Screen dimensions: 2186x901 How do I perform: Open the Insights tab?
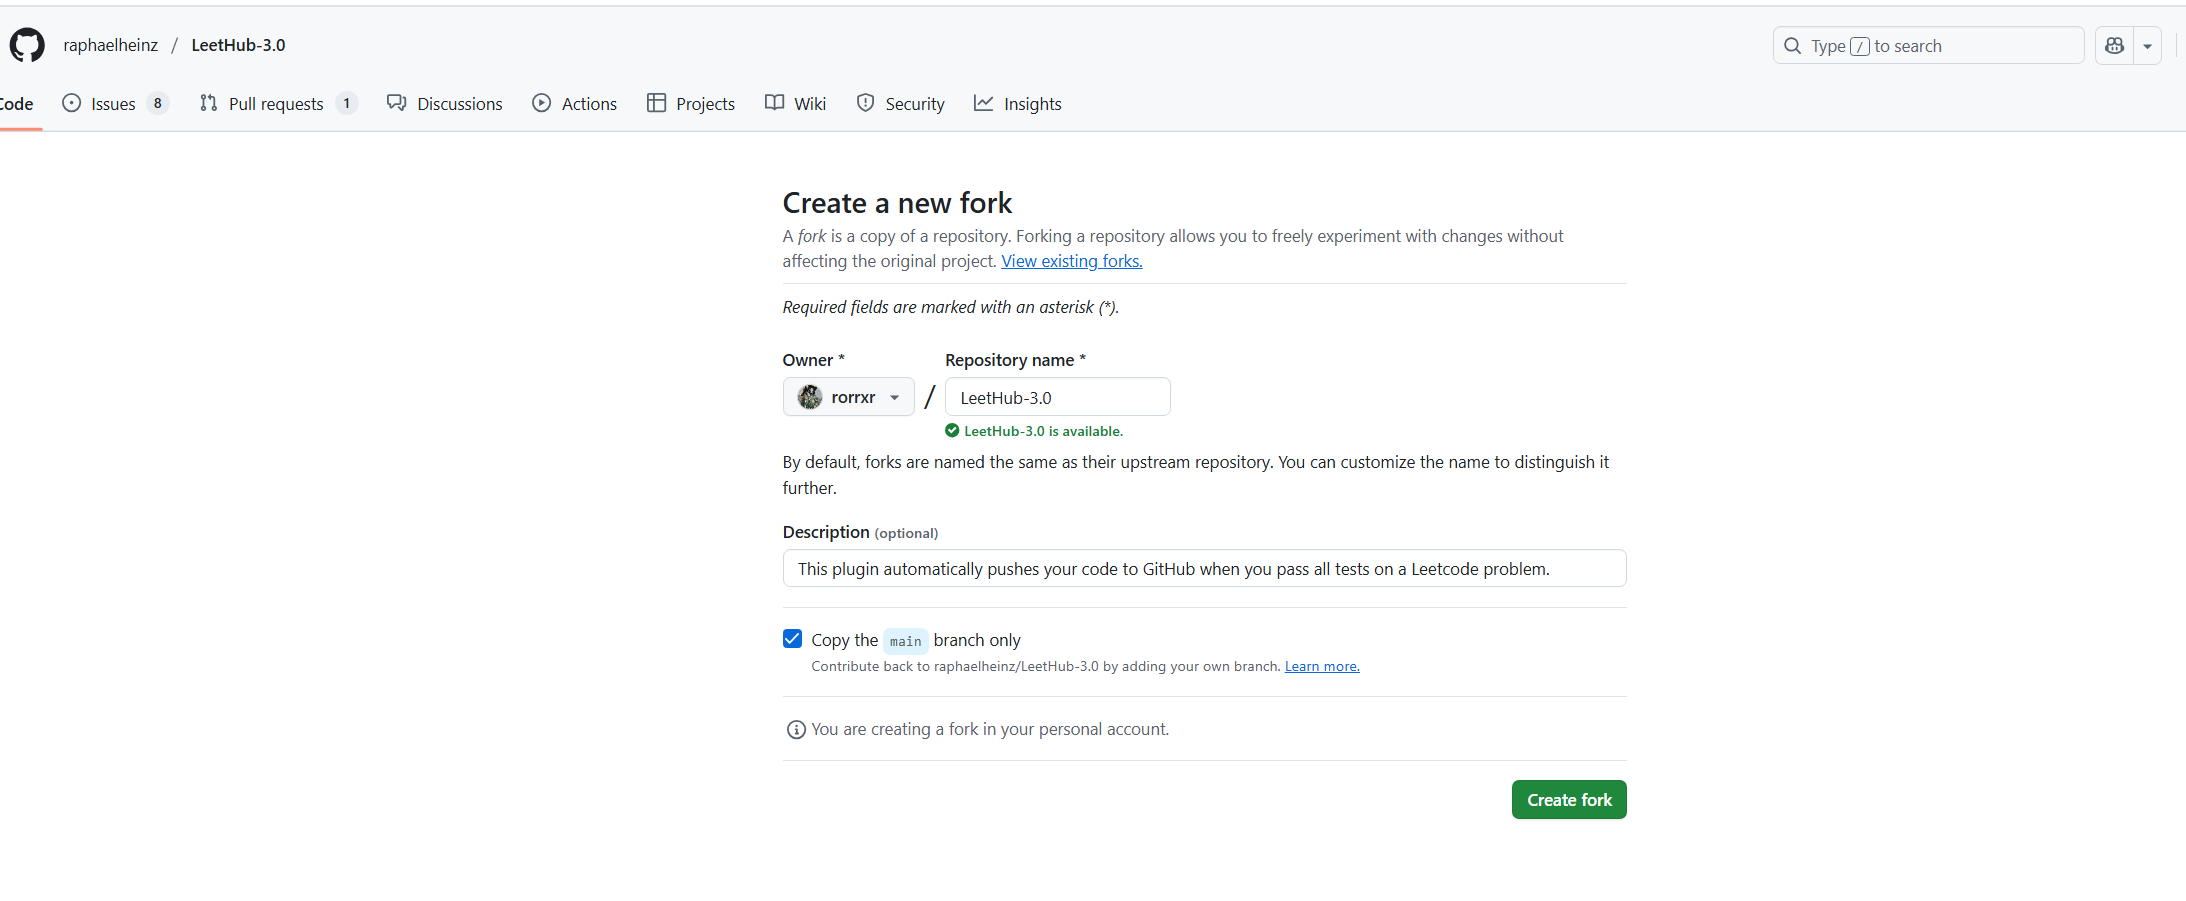click(1018, 104)
